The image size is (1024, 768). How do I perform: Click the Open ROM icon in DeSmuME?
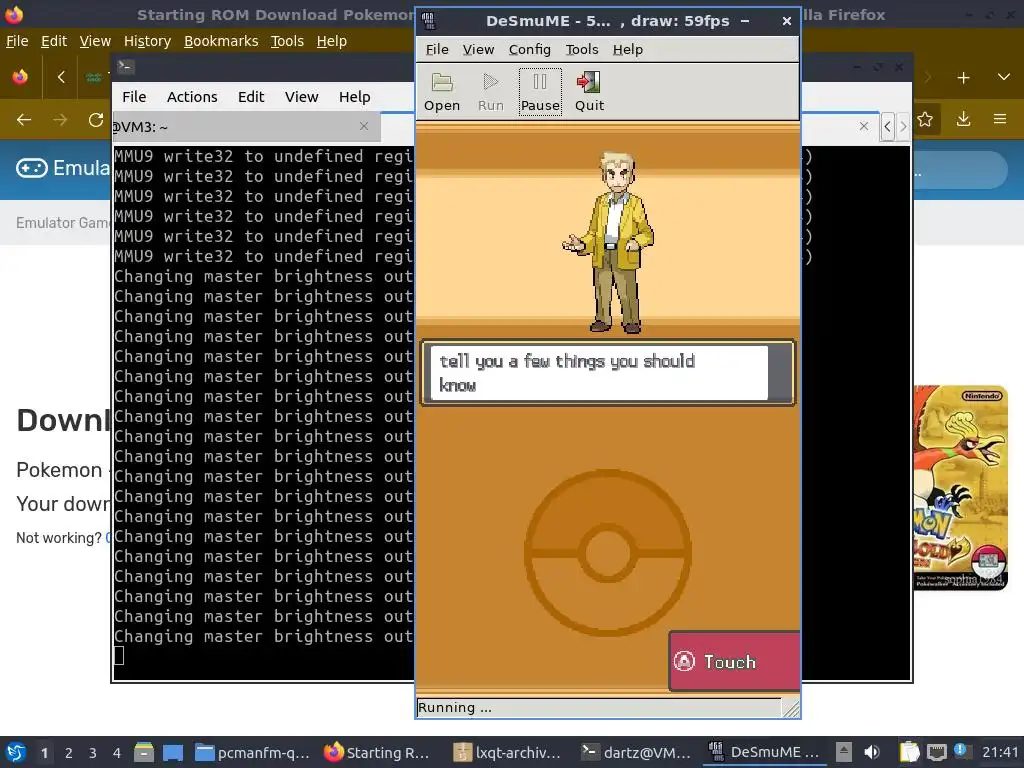442,92
